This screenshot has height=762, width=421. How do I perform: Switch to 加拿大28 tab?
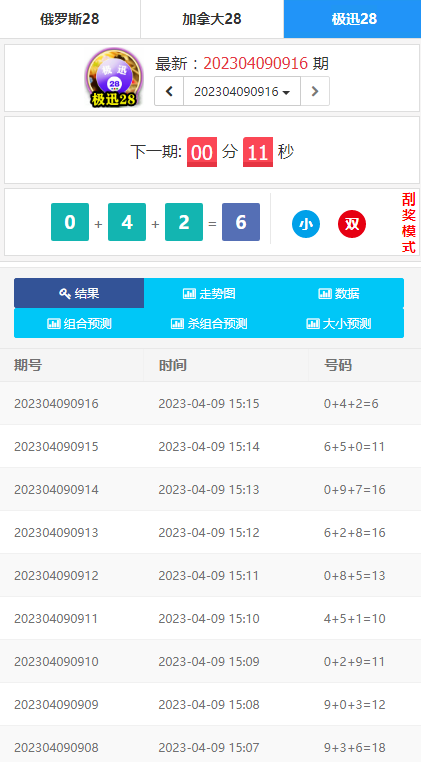(212, 19)
